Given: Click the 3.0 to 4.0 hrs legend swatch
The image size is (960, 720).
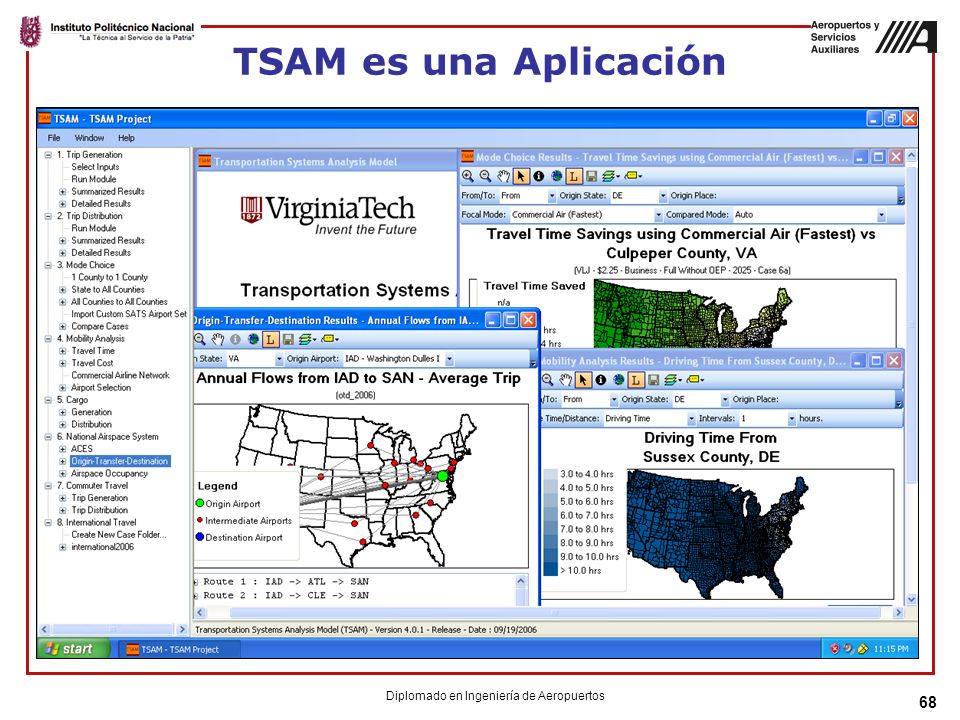Looking at the screenshot, I should pyautogui.click(x=550, y=474).
